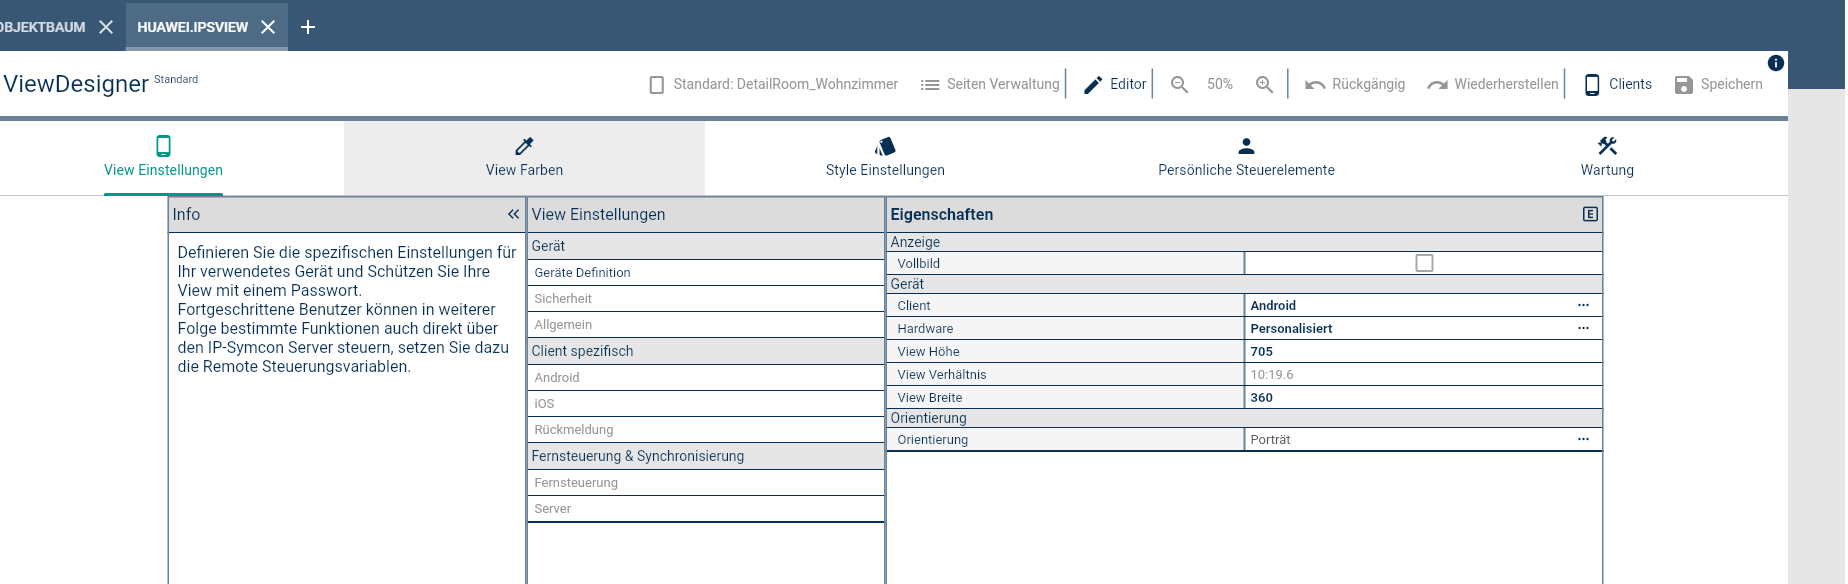
Task: Open the Wartung tab
Action: click(x=1607, y=157)
